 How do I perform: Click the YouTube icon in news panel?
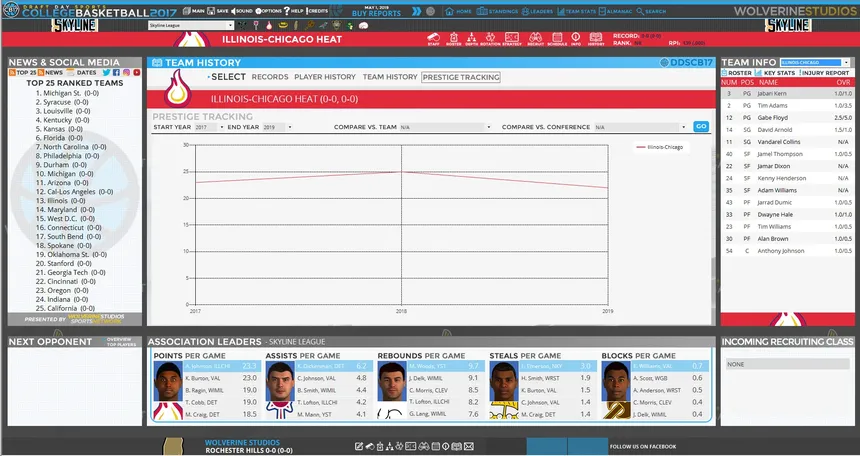[137, 72]
